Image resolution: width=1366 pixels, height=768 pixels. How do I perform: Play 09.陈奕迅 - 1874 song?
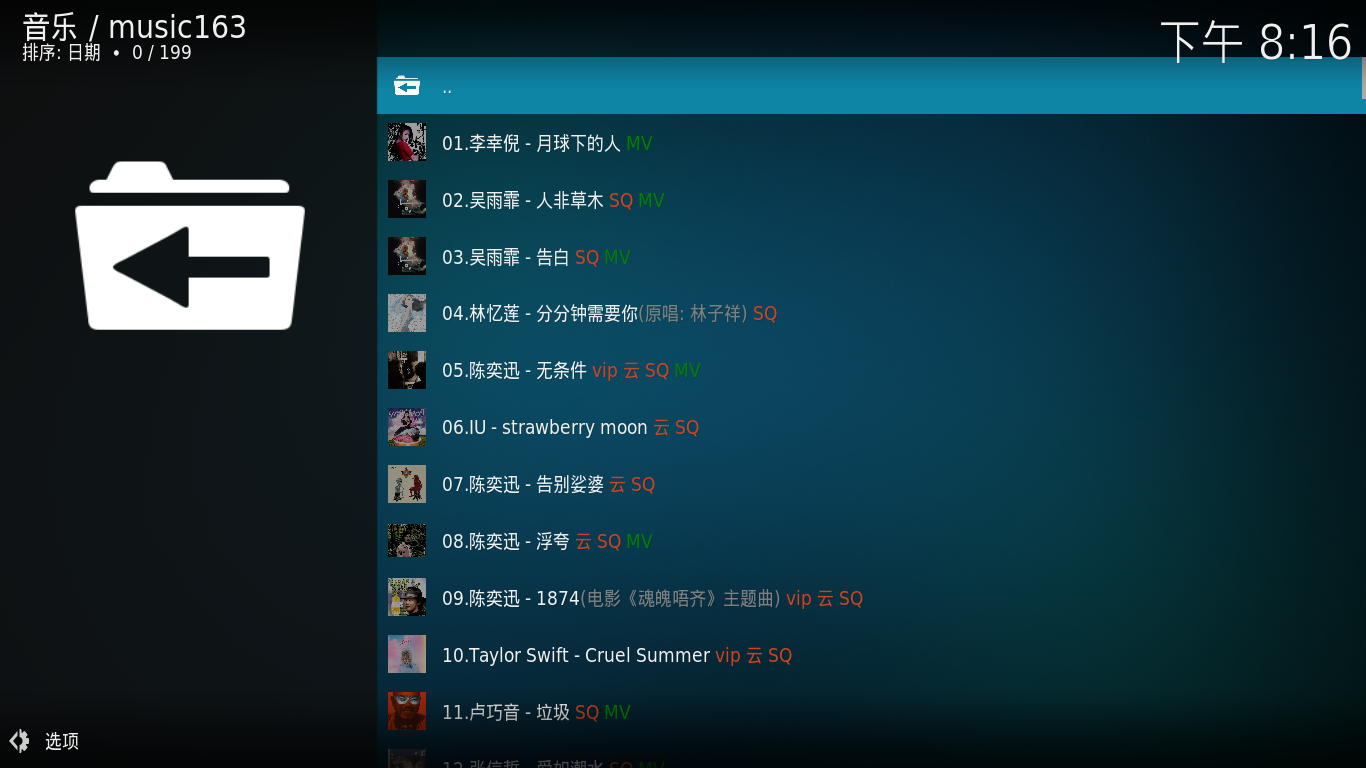869,598
